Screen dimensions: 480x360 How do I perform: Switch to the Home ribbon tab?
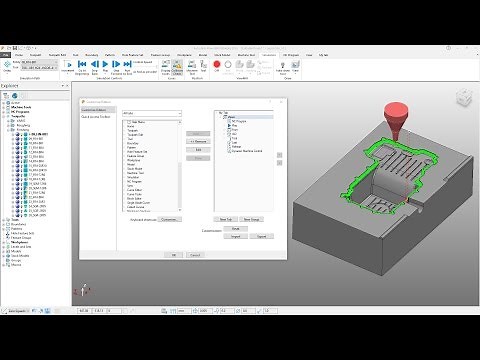tap(19, 55)
